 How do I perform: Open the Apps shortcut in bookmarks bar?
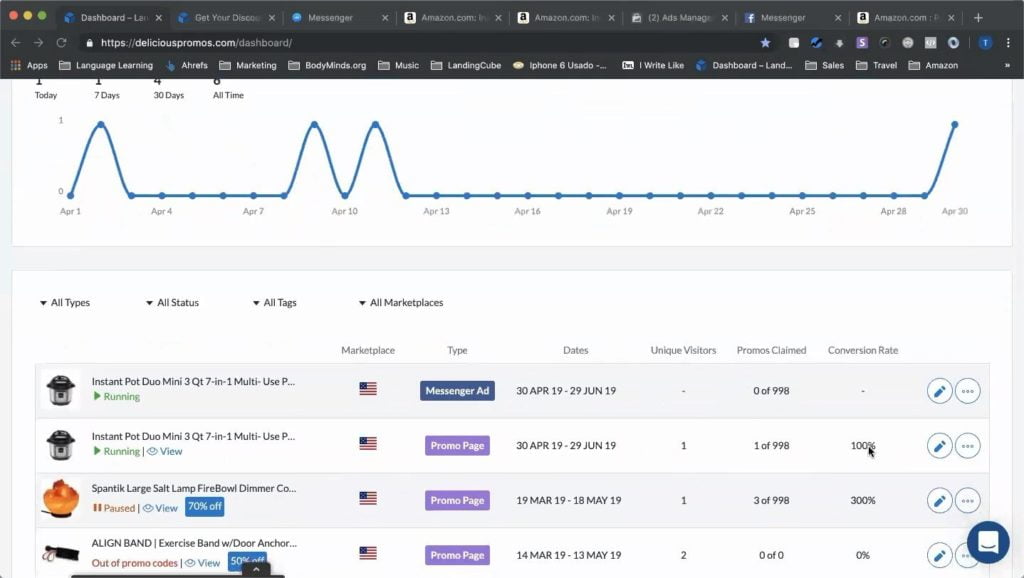pyautogui.click(x=29, y=65)
